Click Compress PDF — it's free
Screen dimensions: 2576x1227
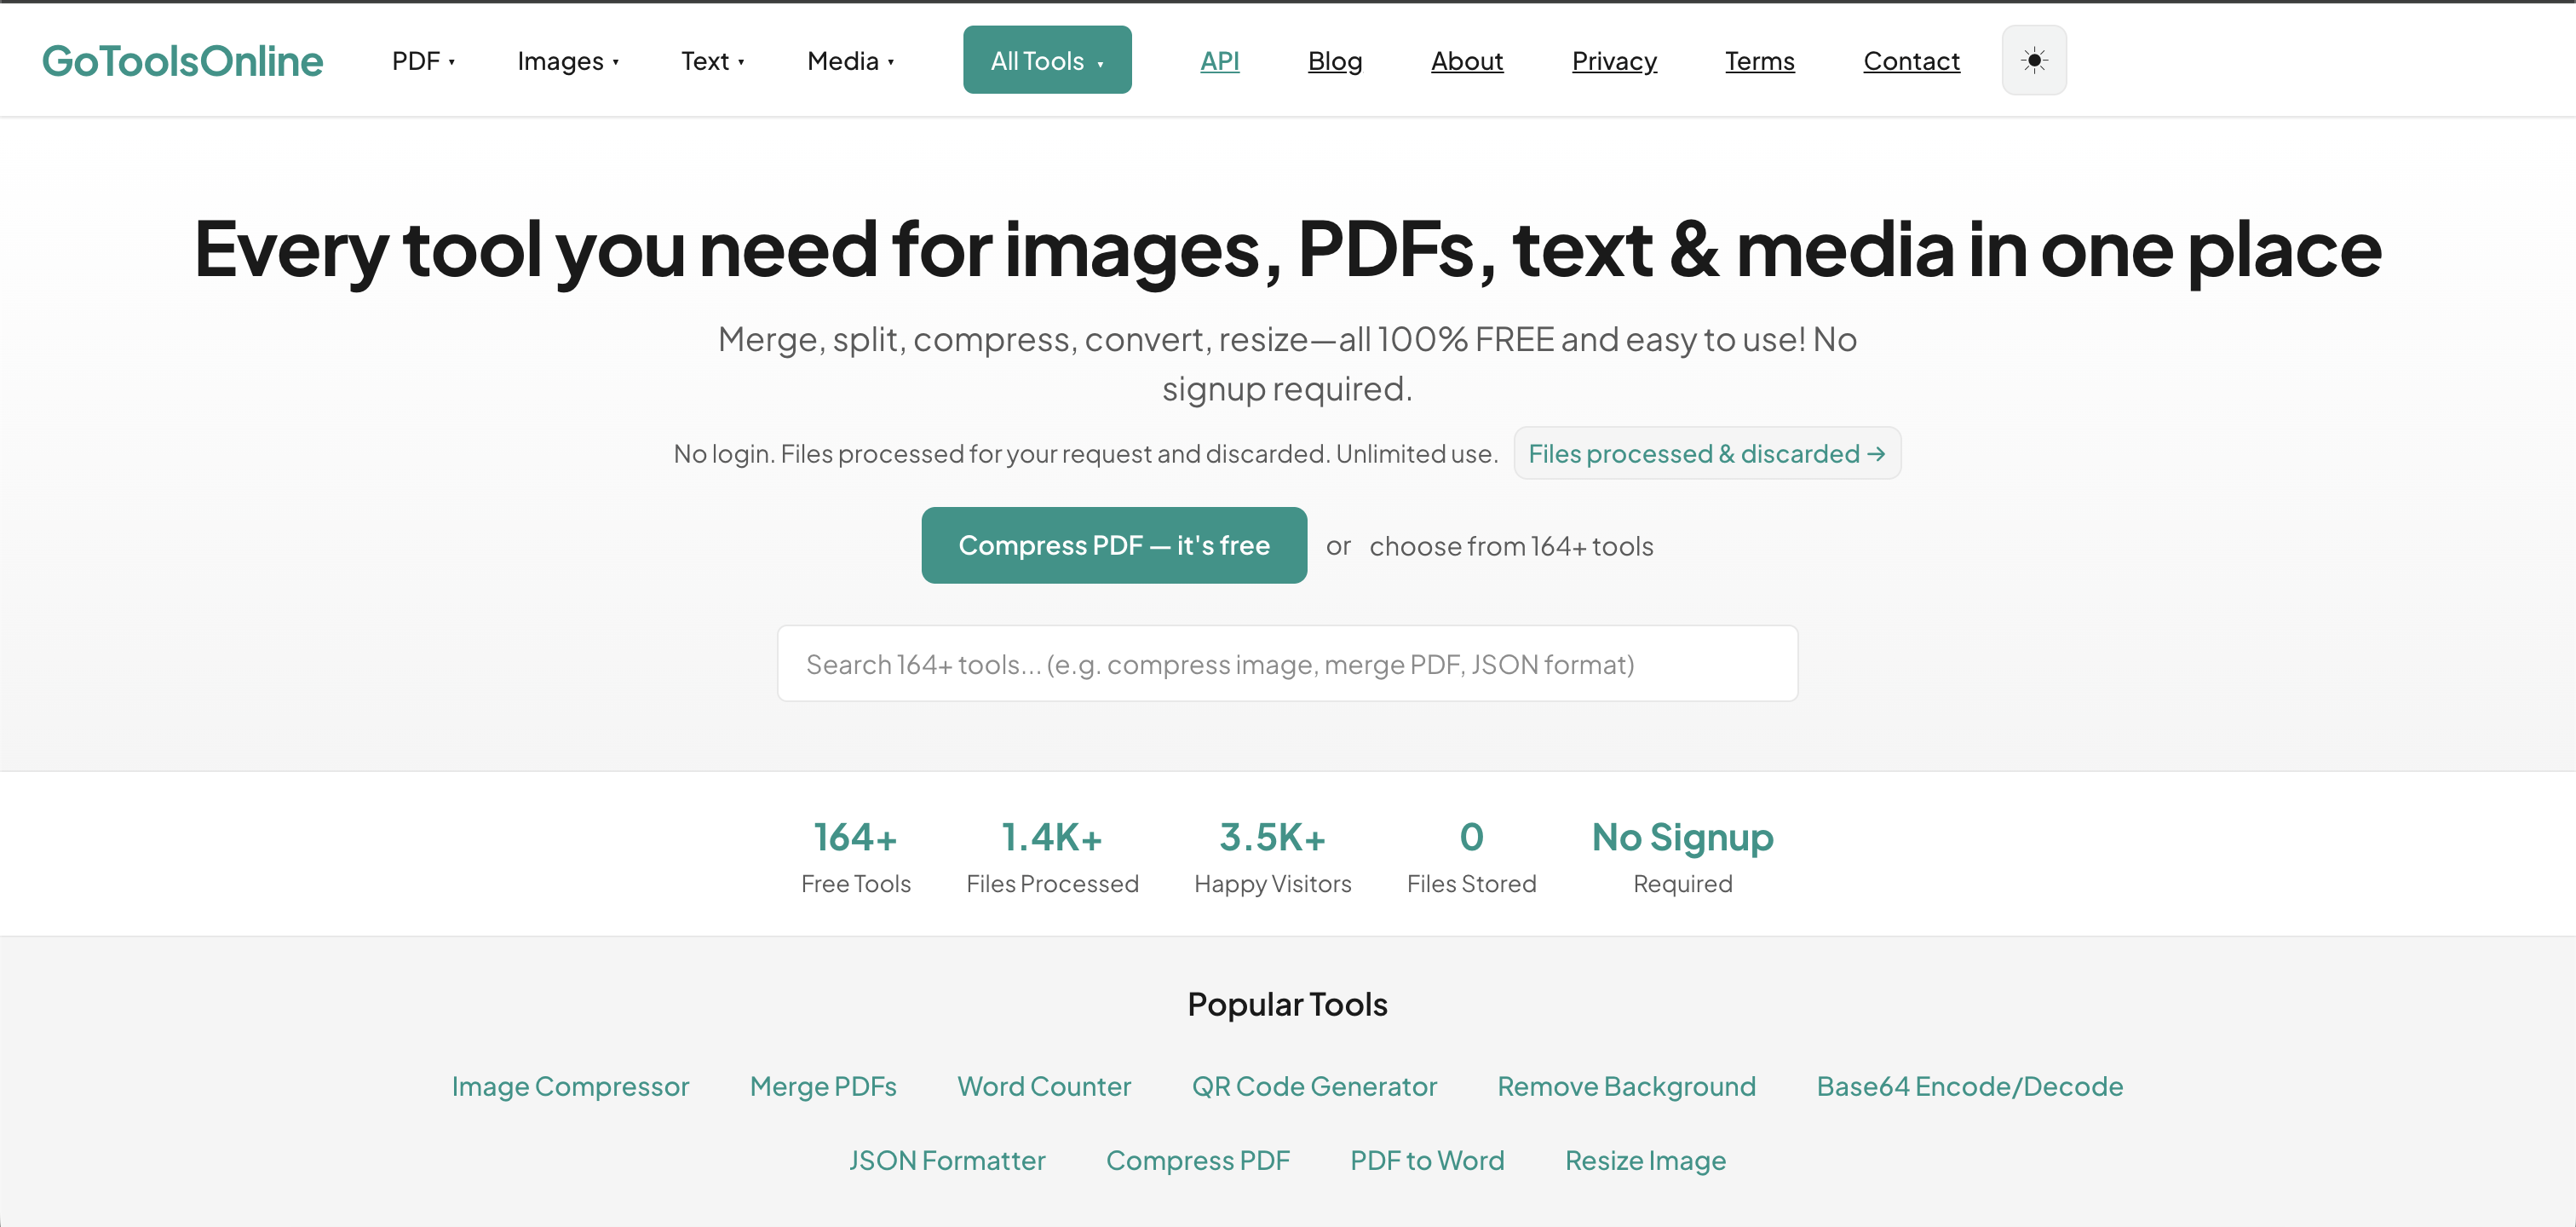(1114, 545)
